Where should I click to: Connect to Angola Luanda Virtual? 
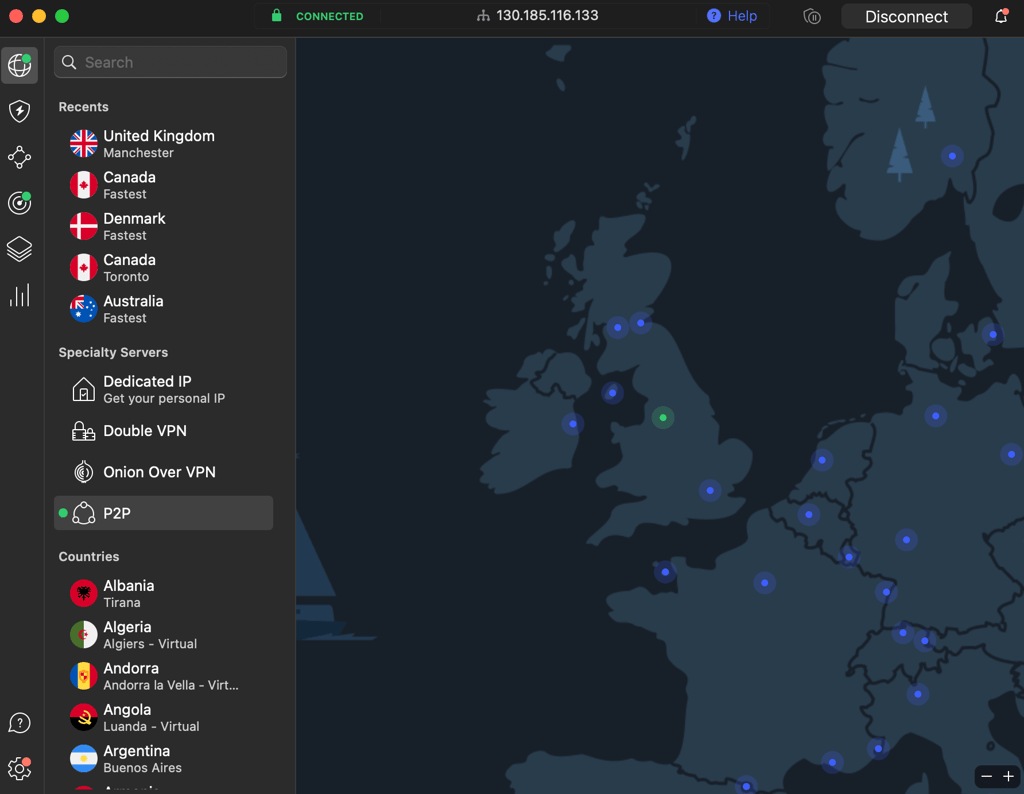click(163, 718)
